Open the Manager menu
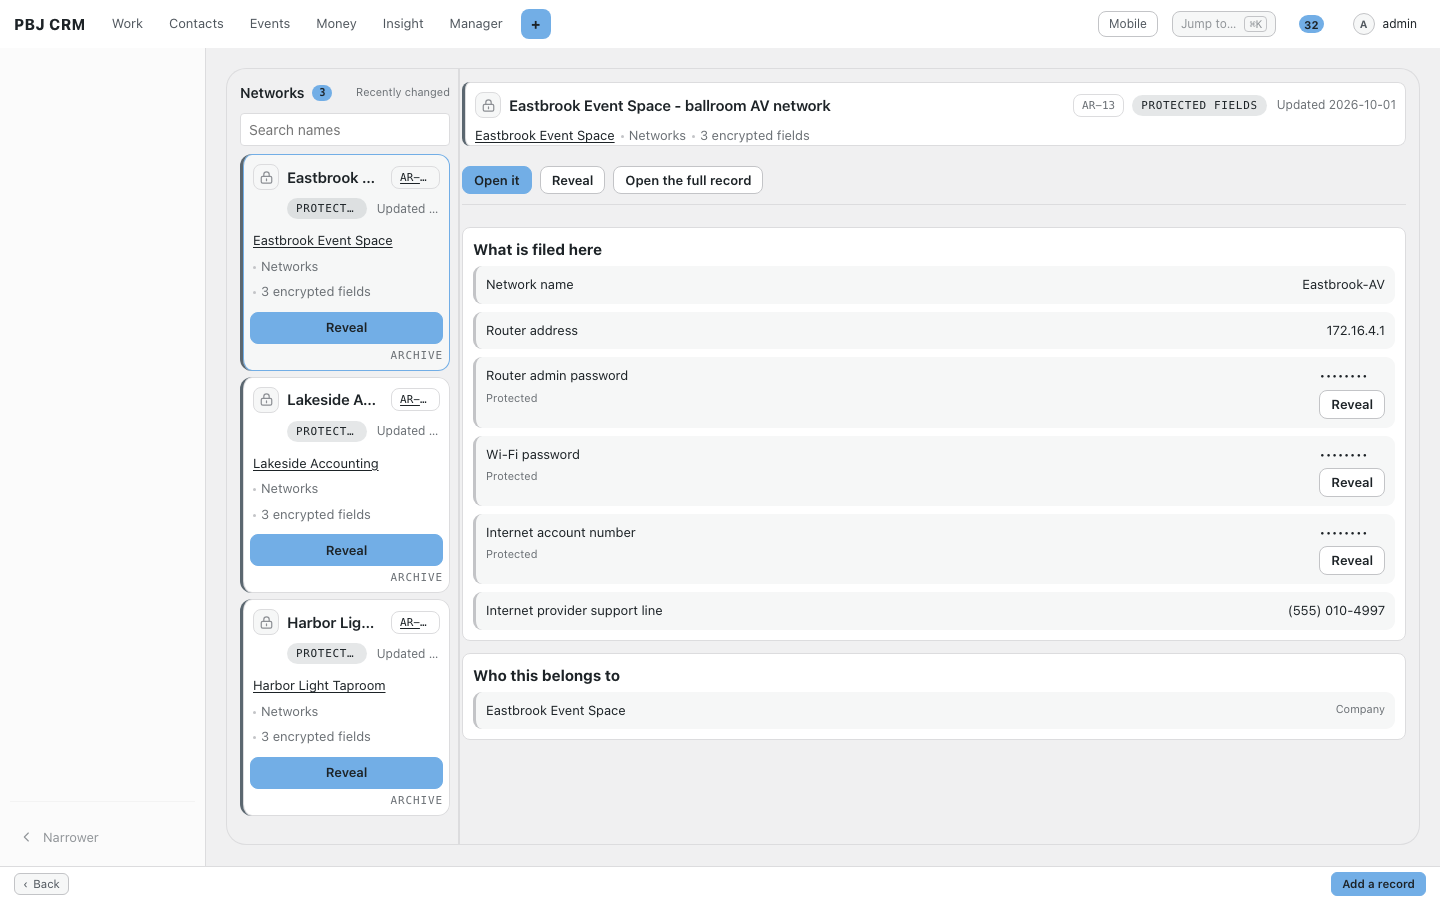 click(x=476, y=24)
